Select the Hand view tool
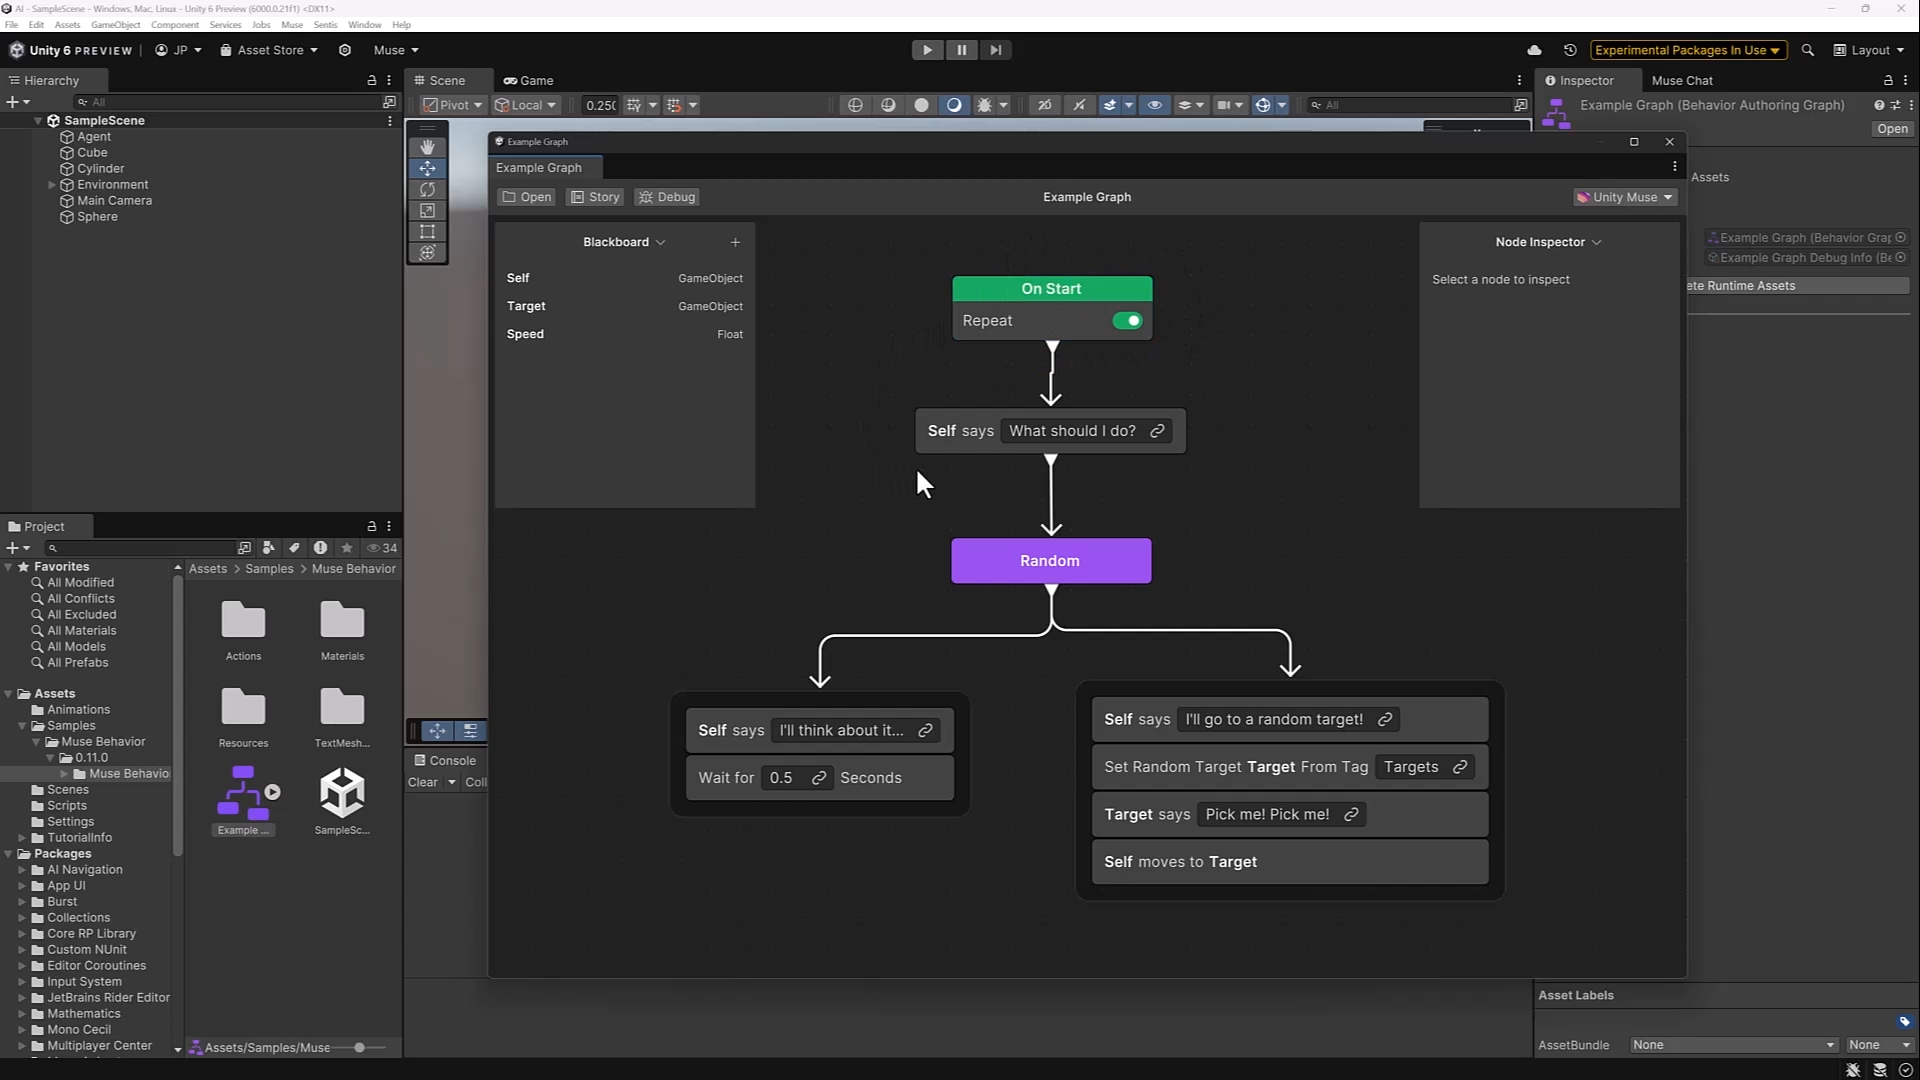 tap(427, 147)
